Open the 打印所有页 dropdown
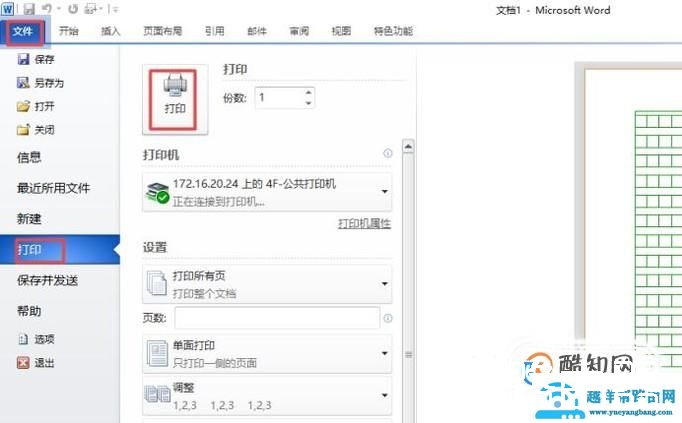 click(x=267, y=284)
